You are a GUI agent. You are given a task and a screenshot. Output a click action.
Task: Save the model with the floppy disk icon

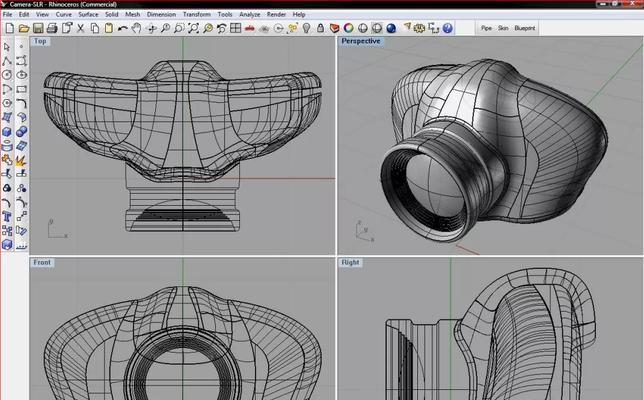(x=38, y=28)
